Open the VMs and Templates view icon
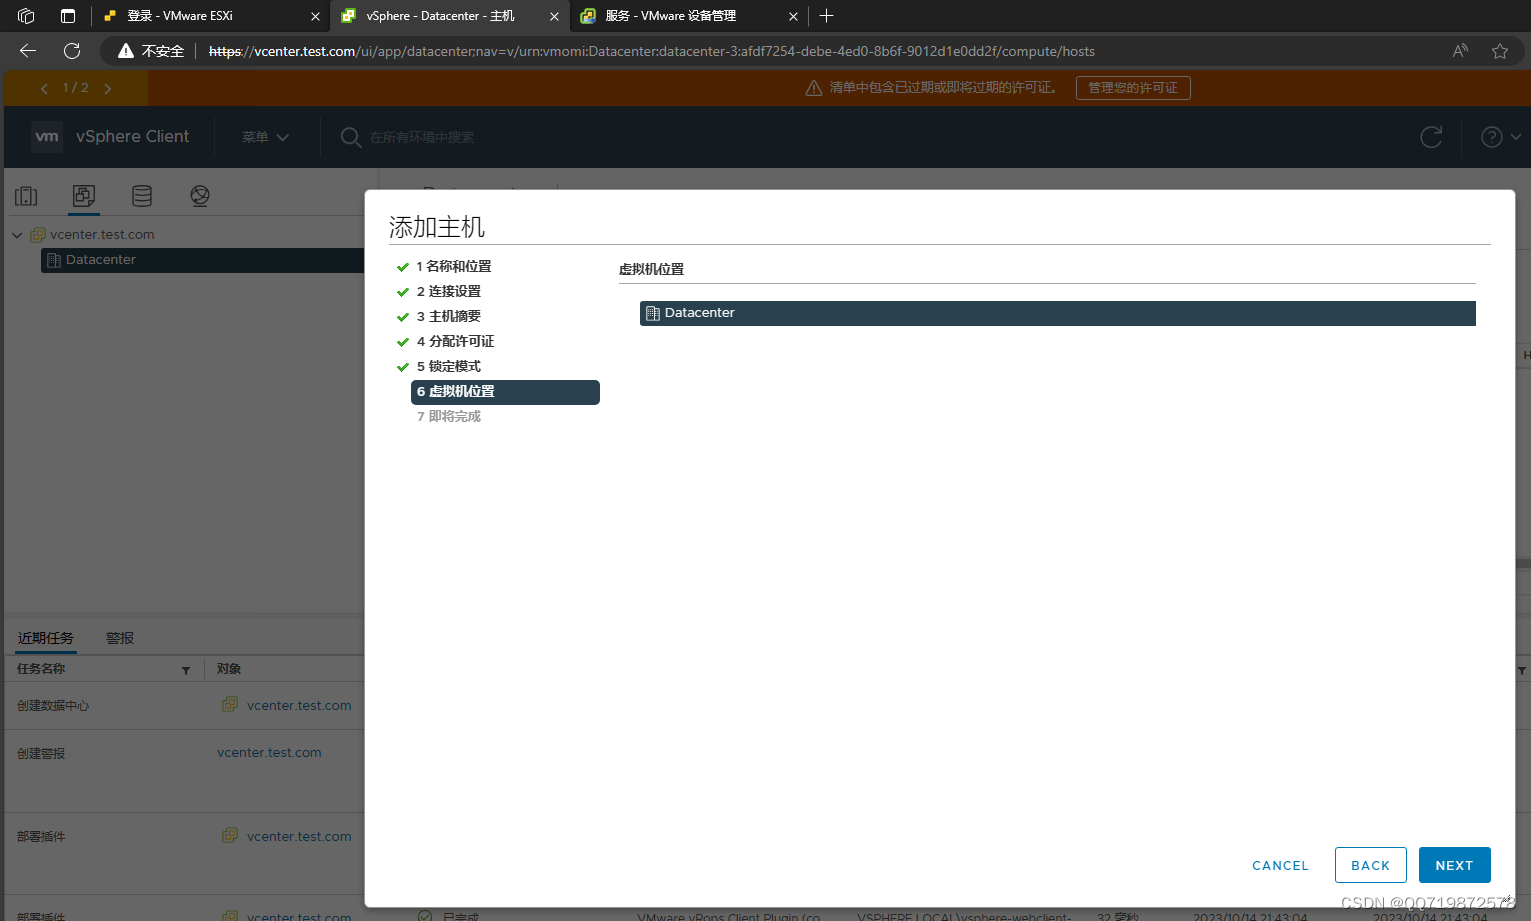Viewport: 1531px width, 921px height. click(x=84, y=196)
